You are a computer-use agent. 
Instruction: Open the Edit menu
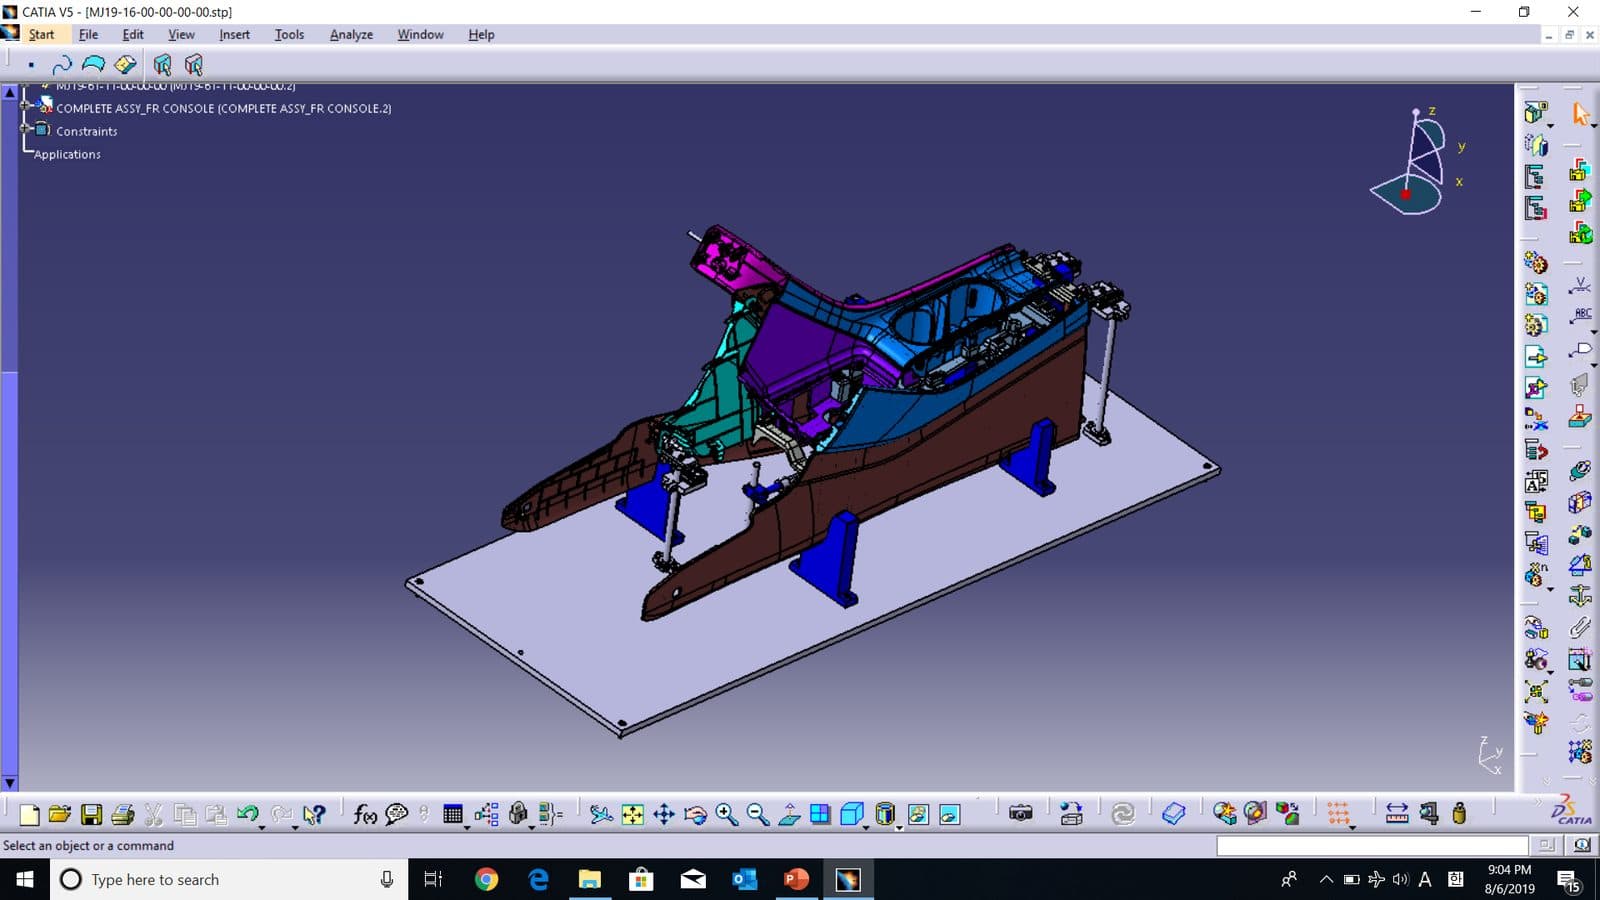pyautogui.click(x=133, y=34)
